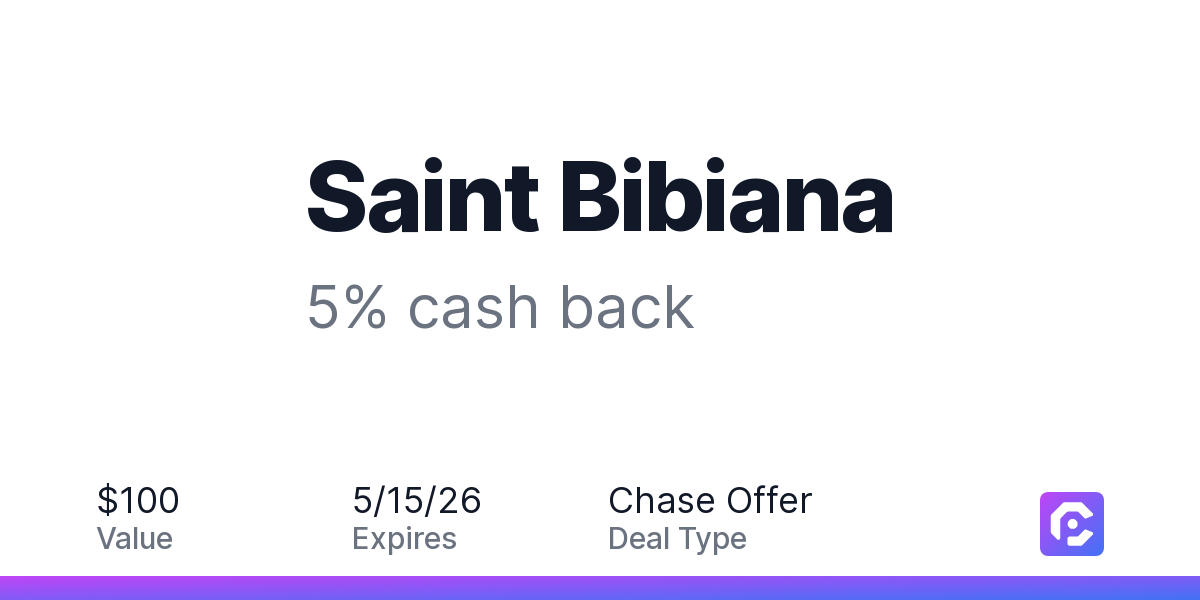Click the word "Offer" in the deal type
This screenshot has height=600, width=1200.
769,500
